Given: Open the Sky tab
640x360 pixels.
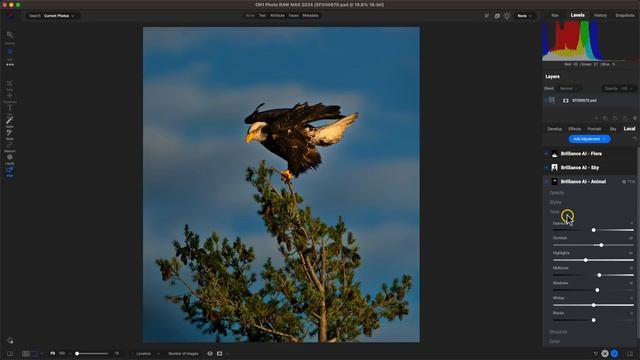Looking at the screenshot, I should point(613,129).
